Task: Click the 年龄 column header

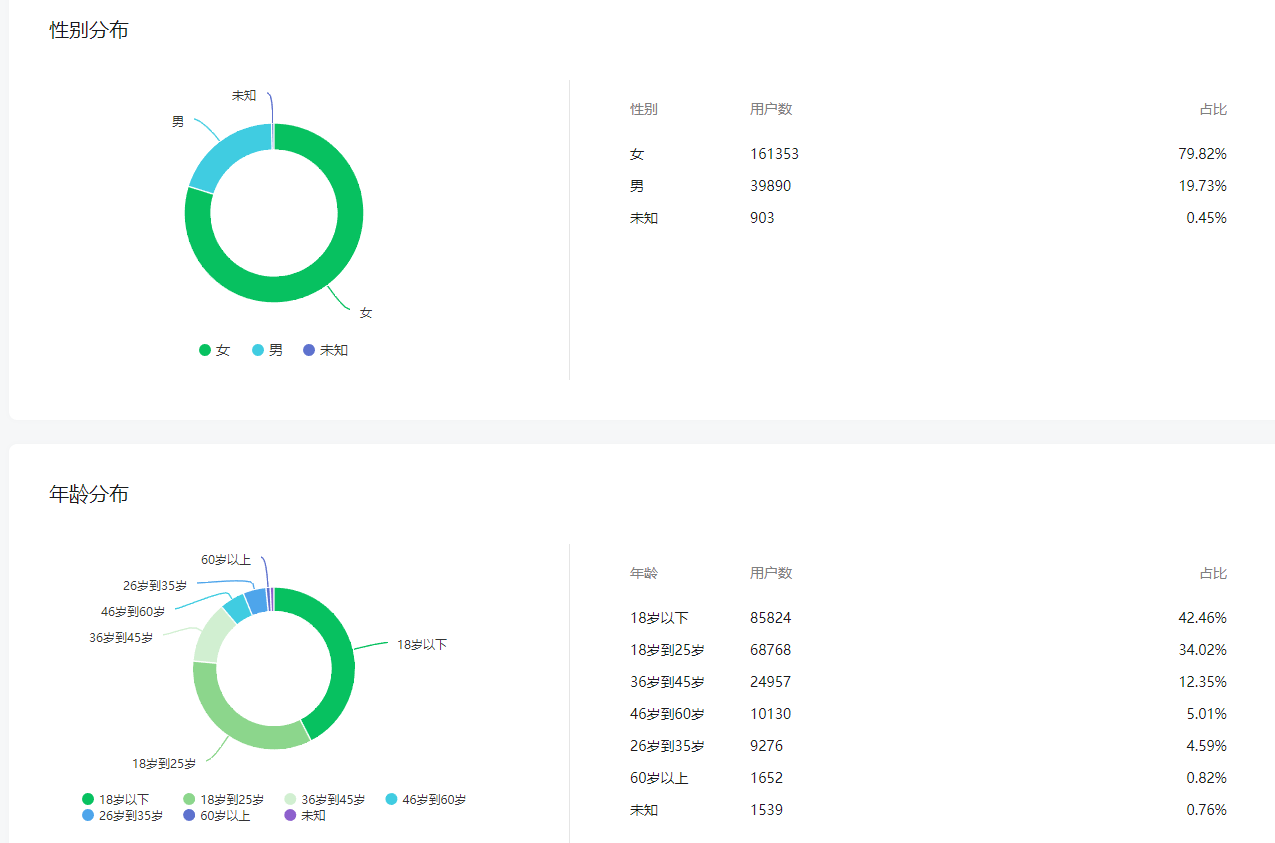Action: click(x=644, y=573)
